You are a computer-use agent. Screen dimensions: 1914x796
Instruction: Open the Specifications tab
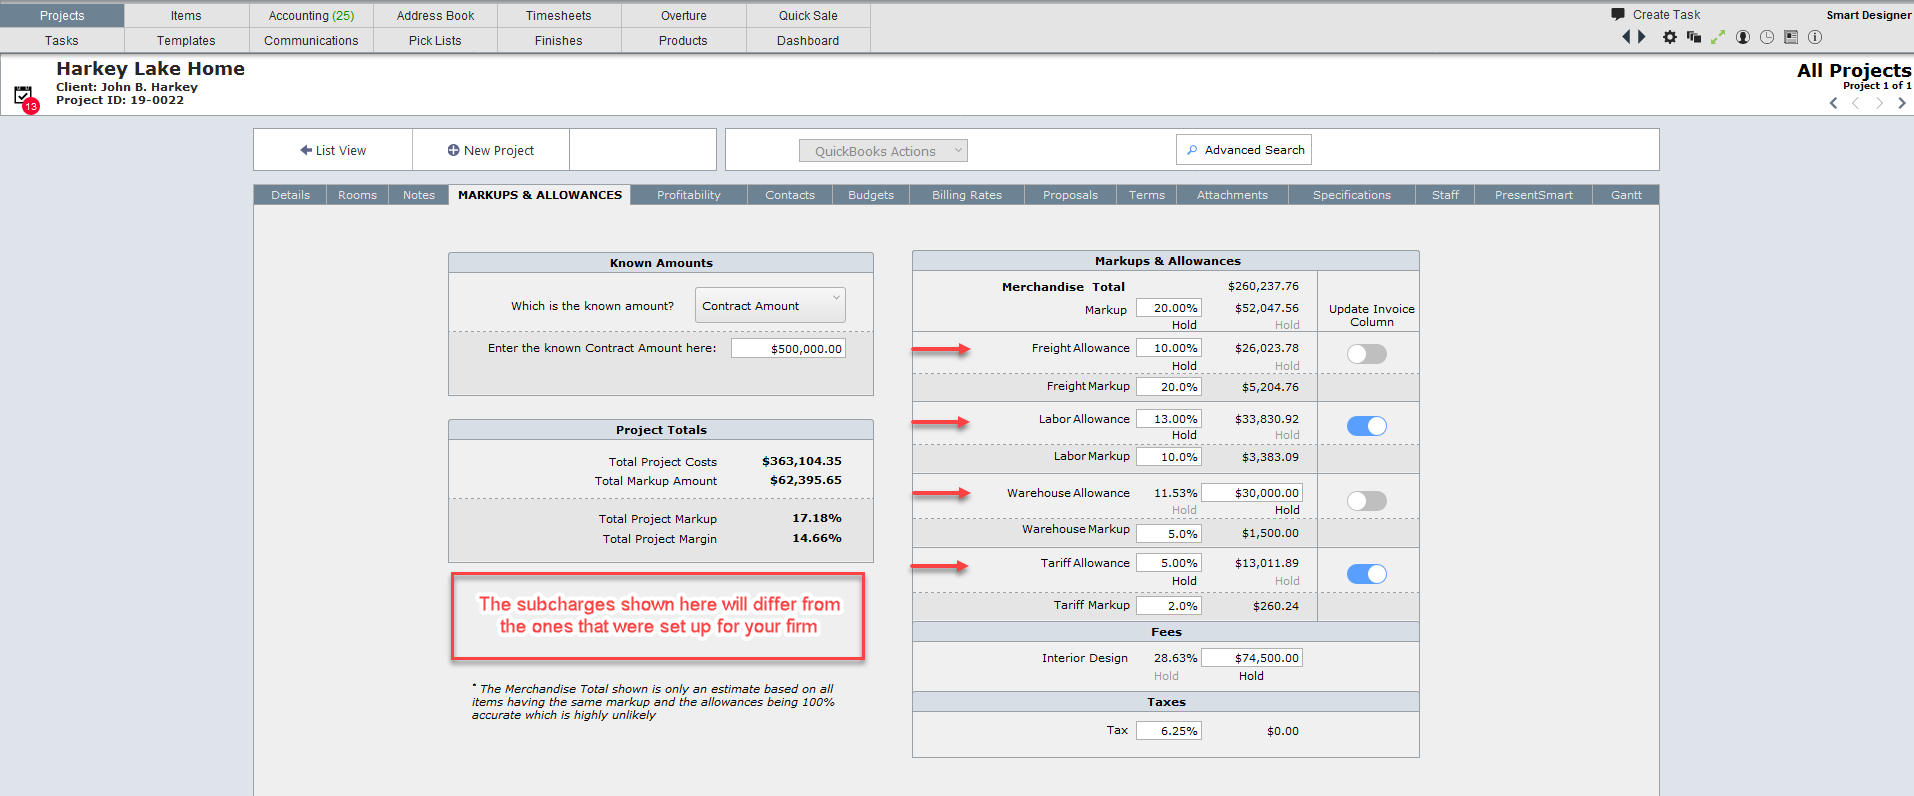pos(1352,195)
